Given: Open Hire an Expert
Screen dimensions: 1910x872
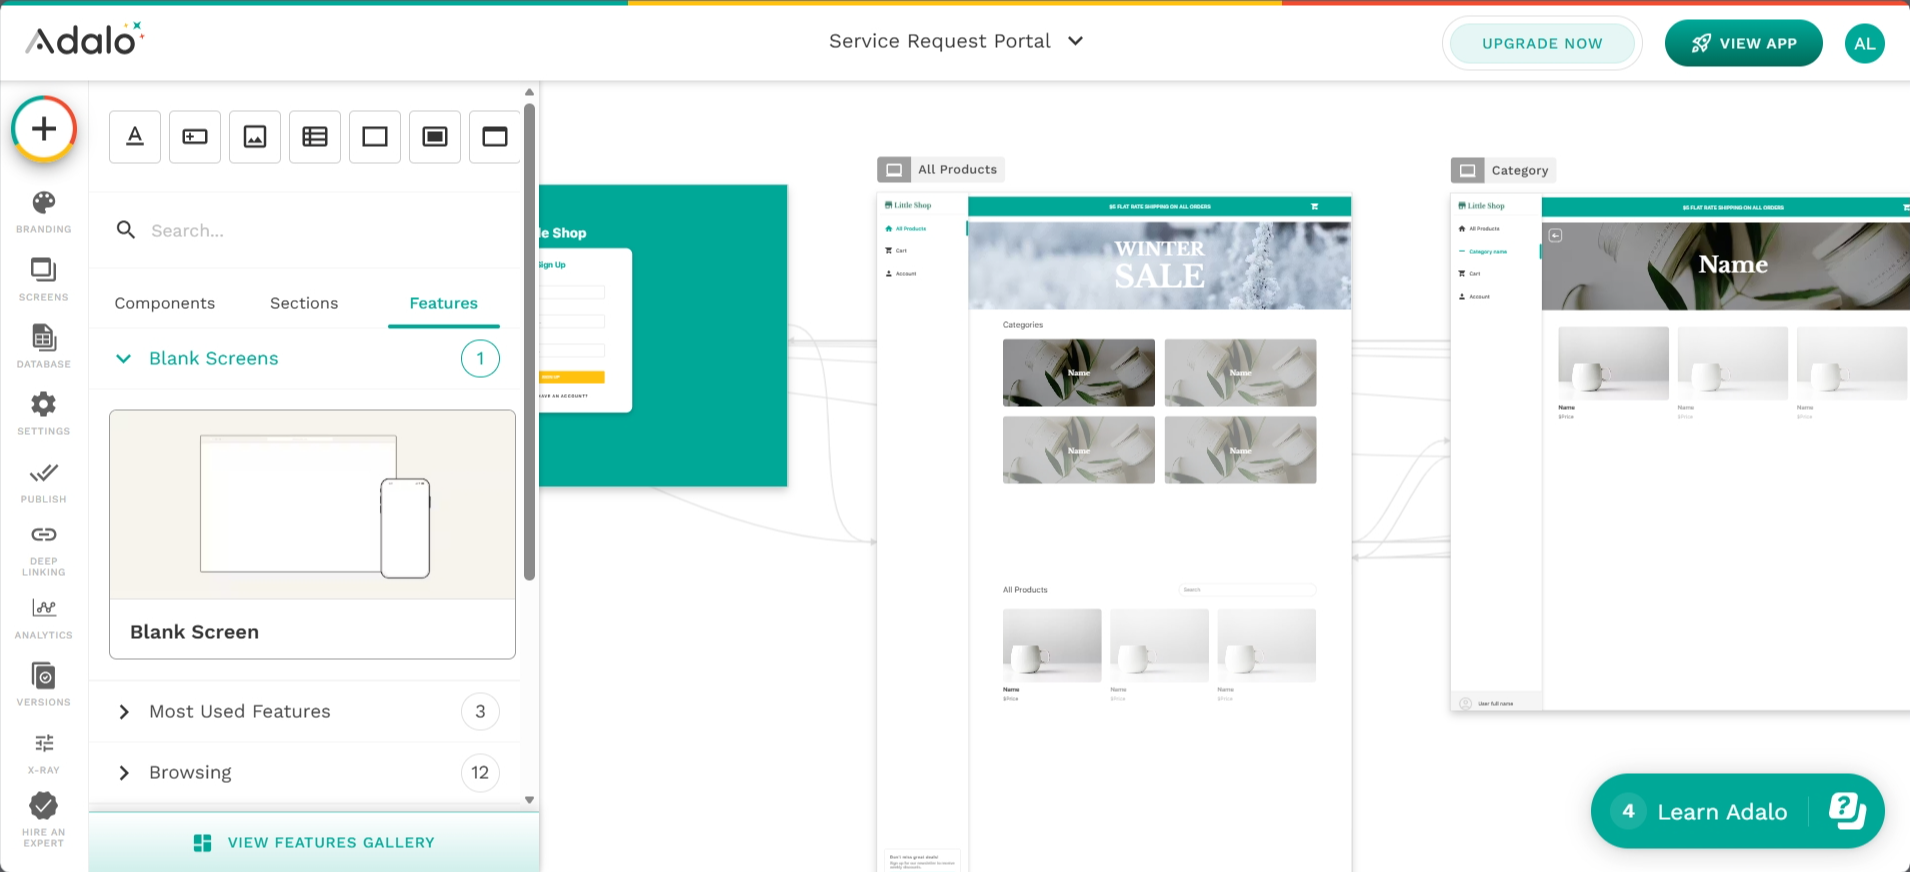Looking at the screenshot, I should [44, 819].
